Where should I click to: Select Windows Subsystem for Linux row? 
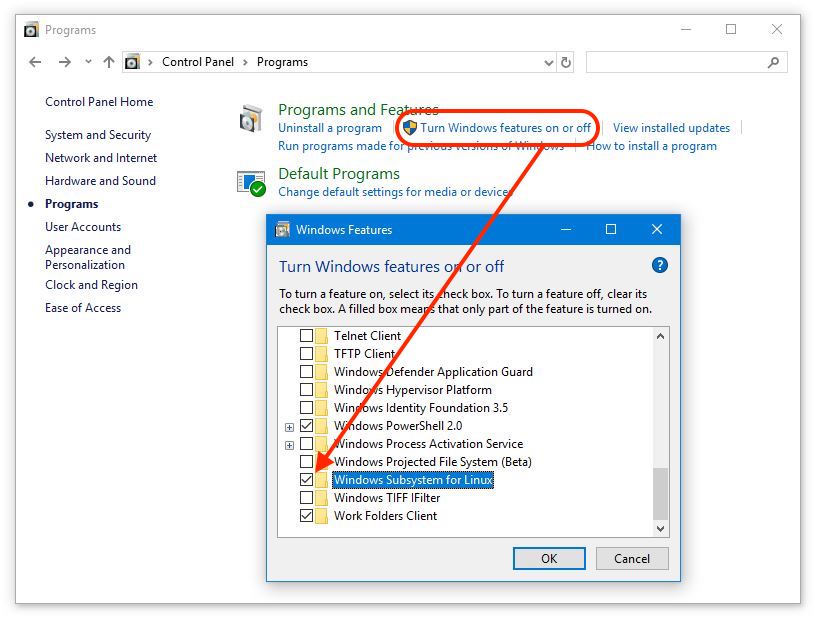tap(413, 480)
